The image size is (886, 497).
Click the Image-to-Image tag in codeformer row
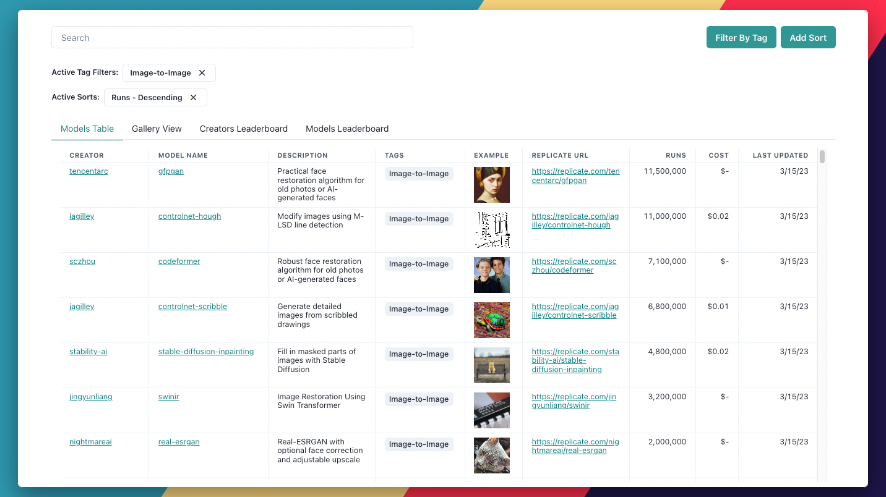pyautogui.click(x=419, y=264)
